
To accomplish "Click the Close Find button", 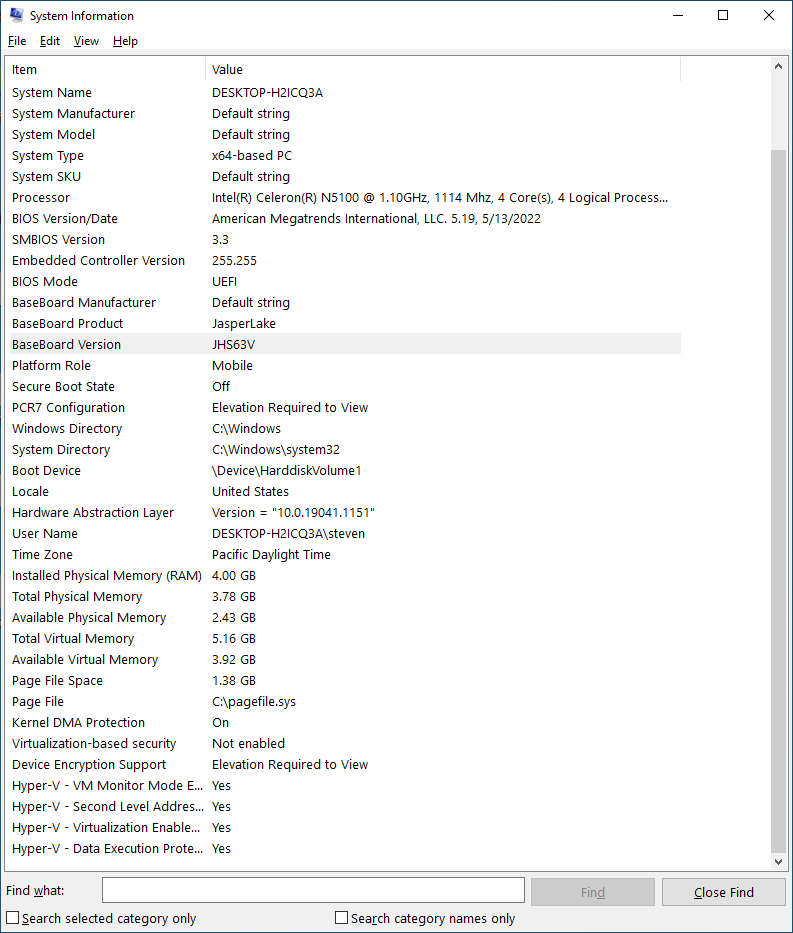I will tap(724, 892).
